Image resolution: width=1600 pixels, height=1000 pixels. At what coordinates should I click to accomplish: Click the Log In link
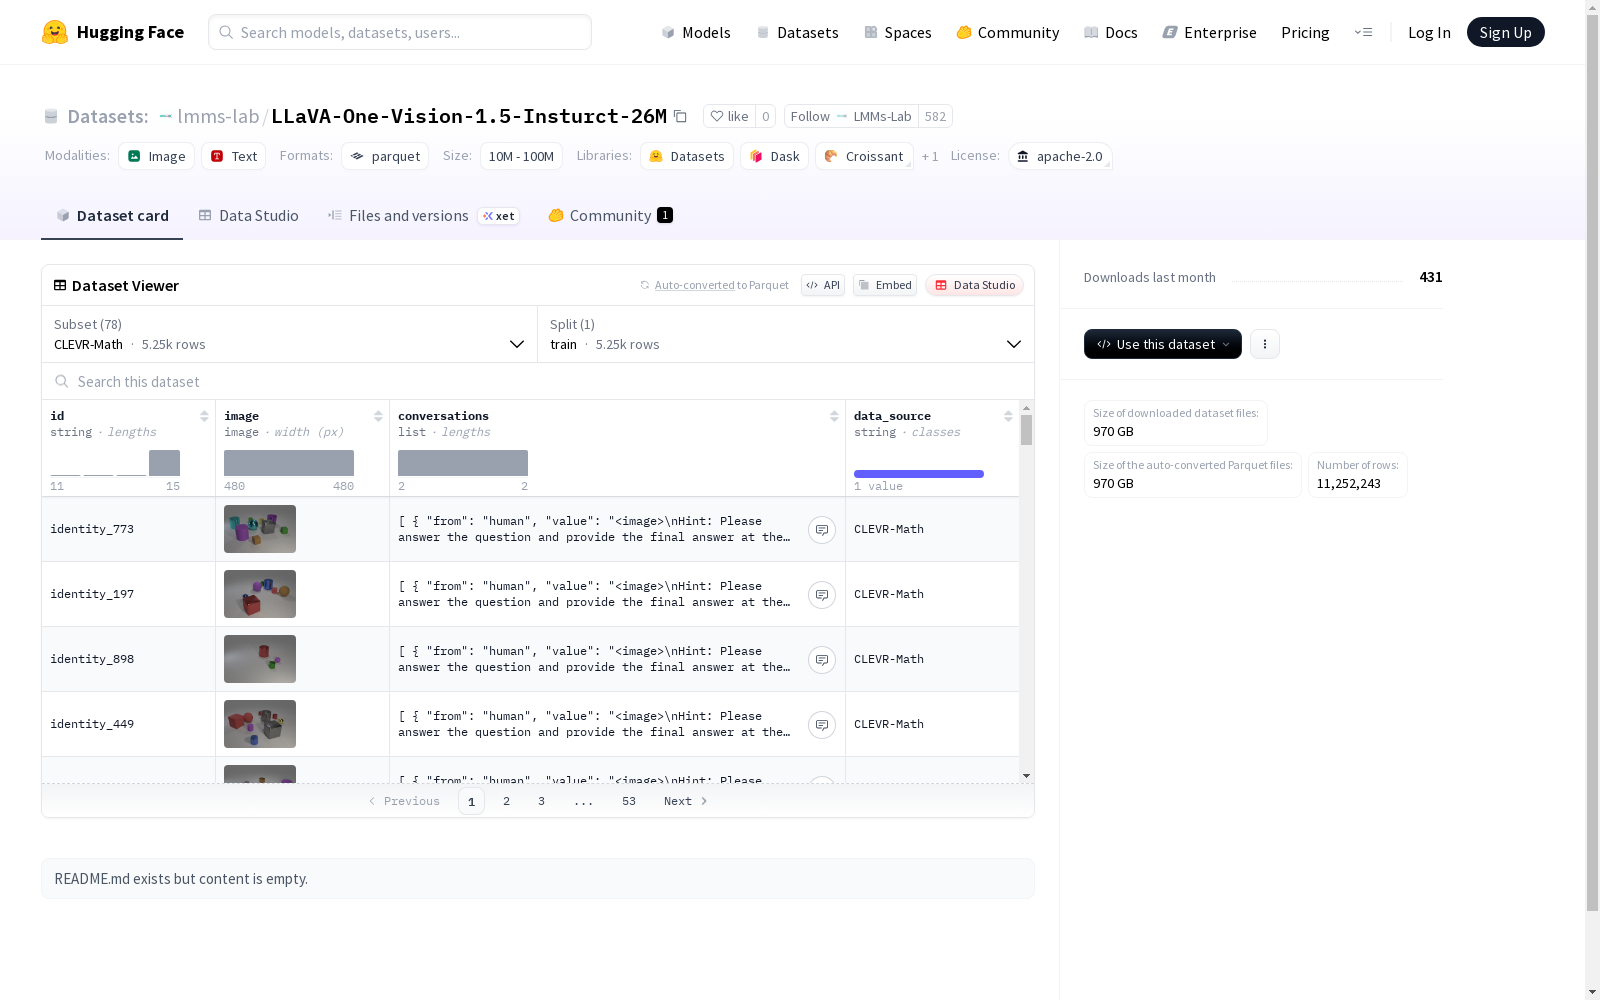1429,32
